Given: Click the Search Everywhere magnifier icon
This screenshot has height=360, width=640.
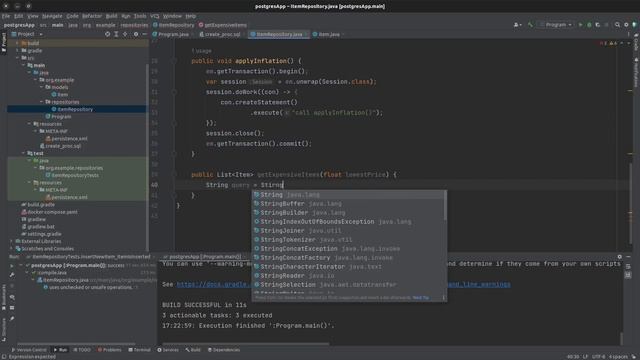Looking at the screenshot, I should pyautogui.click(x=618, y=25).
